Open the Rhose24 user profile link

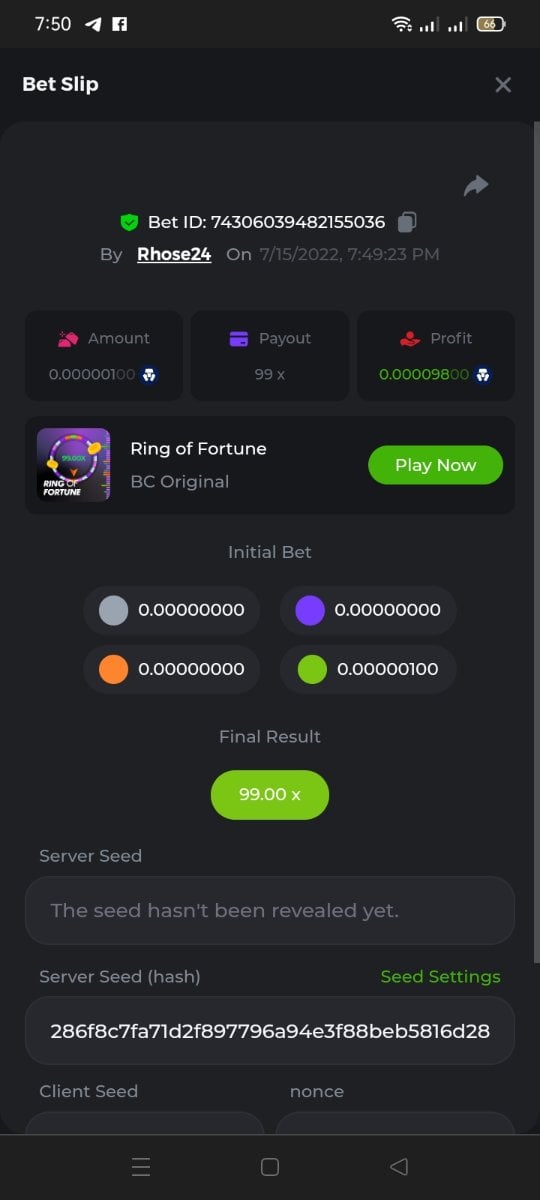coord(174,254)
